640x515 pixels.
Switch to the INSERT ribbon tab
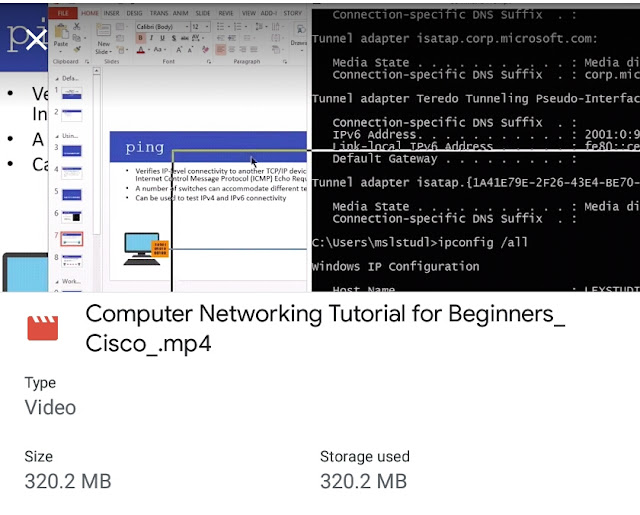tap(111, 13)
